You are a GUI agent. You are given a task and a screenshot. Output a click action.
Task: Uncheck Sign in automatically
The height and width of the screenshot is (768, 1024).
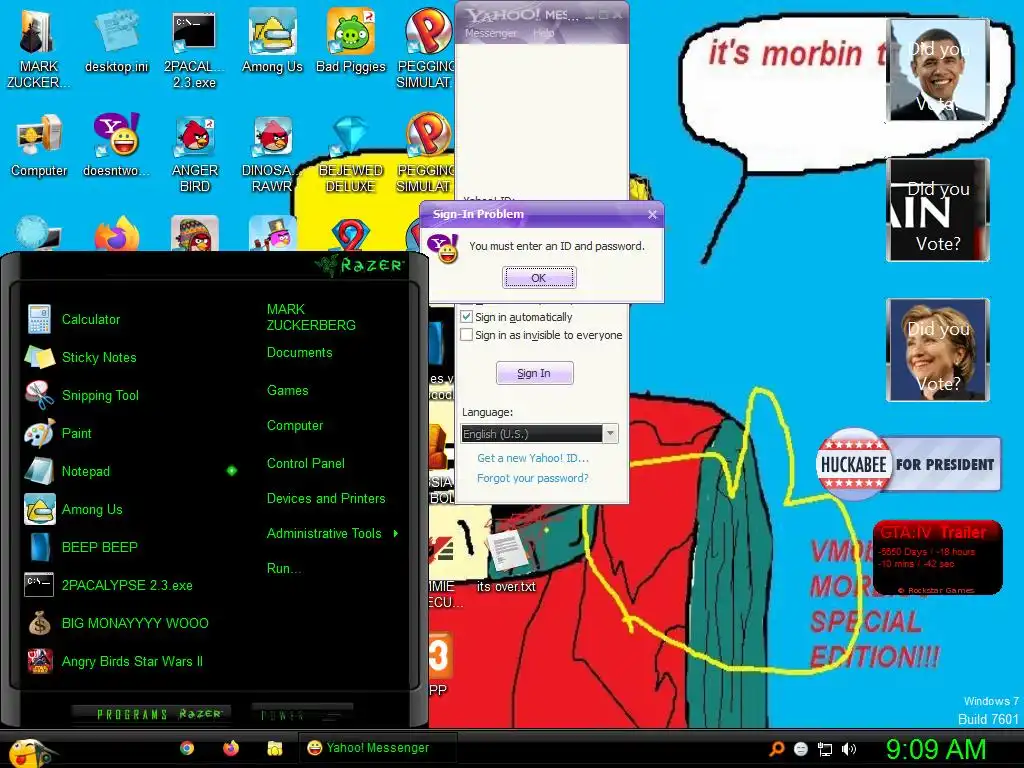coord(466,317)
